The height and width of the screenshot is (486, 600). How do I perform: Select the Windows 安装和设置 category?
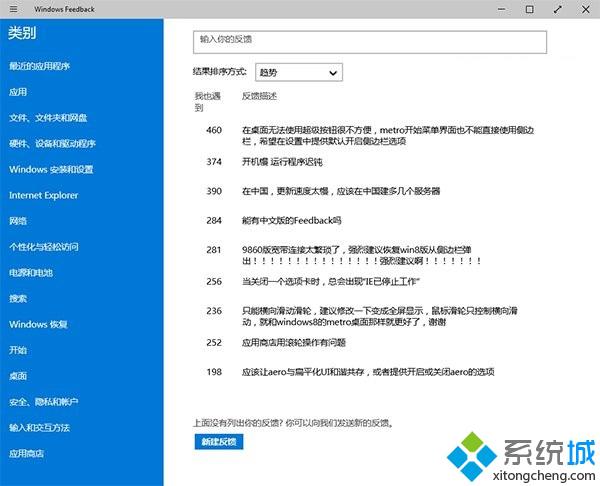point(51,170)
